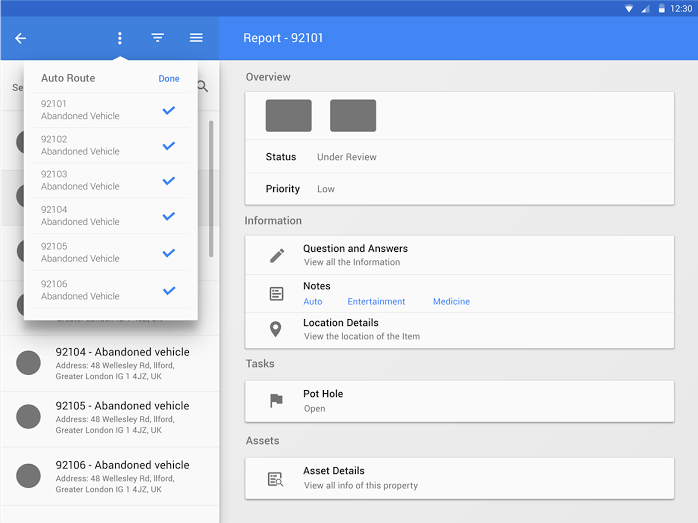
Task: Click the Auto Route list scrollbar
Action: [211, 189]
